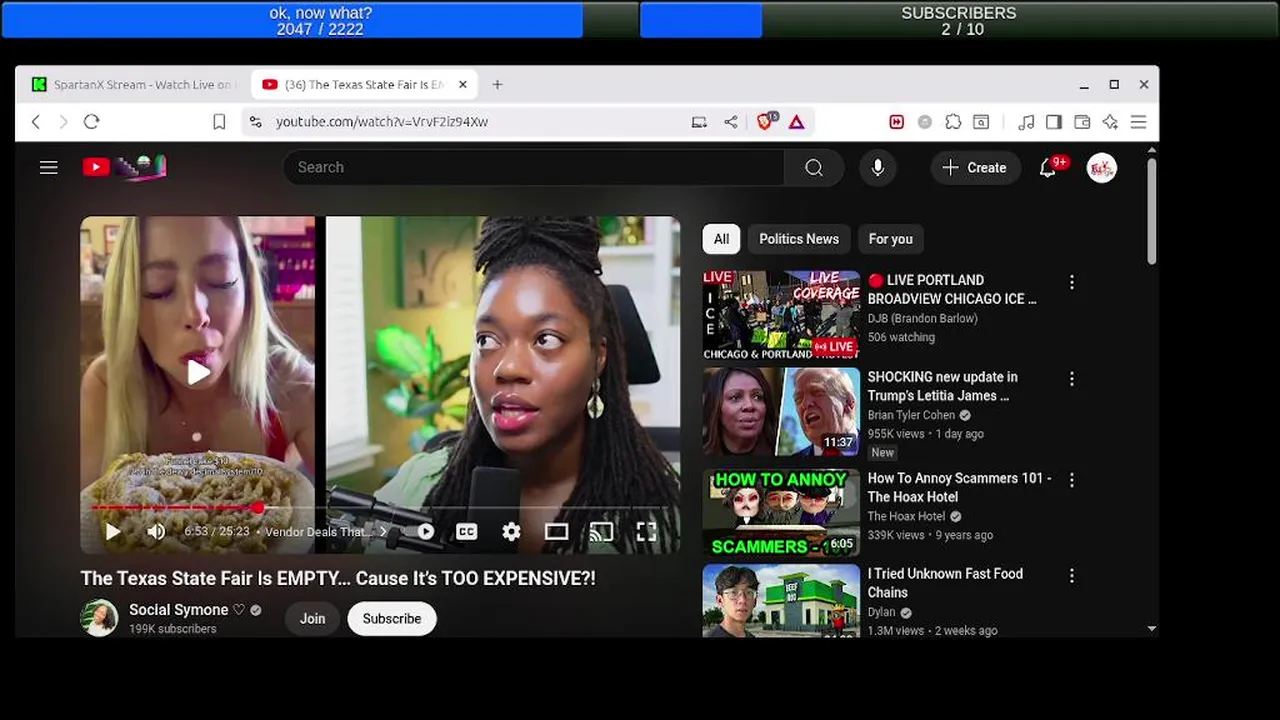This screenshot has width=1280, height=720.
Task: Click the search magnifier button
Action: (x=814, y=167)
